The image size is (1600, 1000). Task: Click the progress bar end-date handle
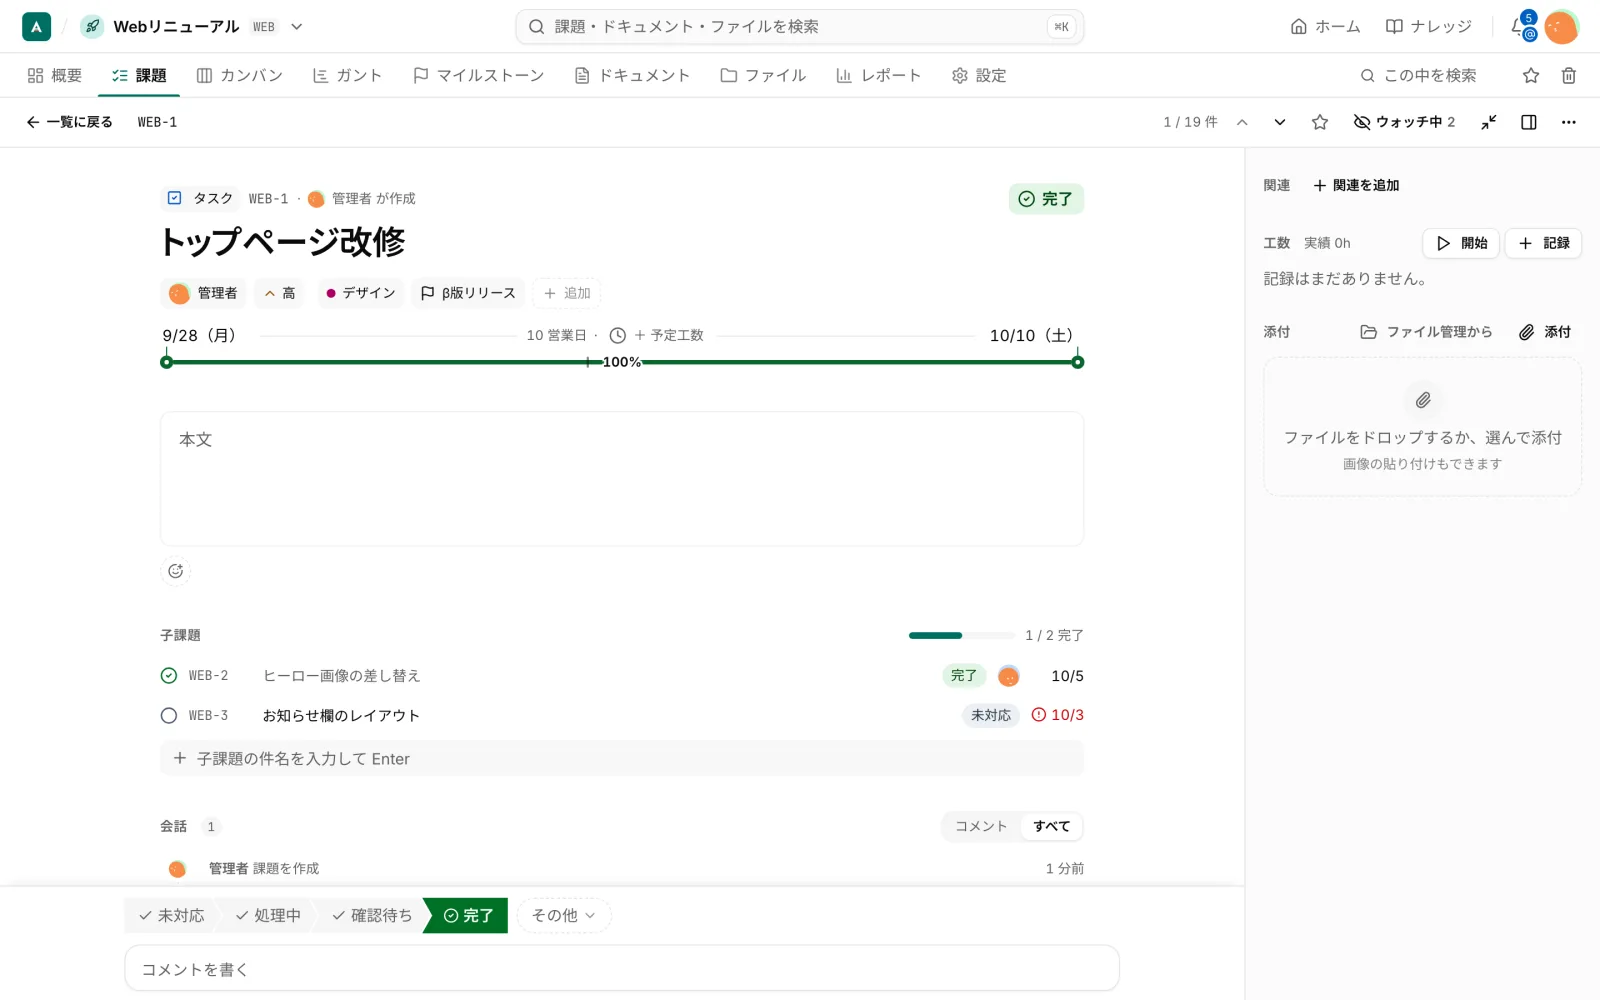[1077, 362]
